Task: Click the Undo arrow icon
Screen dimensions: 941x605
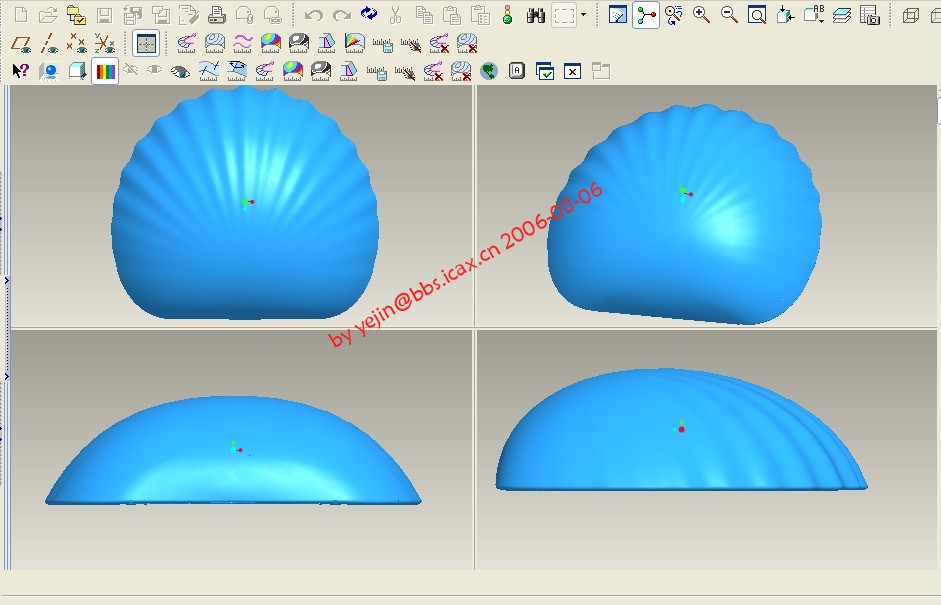Action: tap(313, 15)
